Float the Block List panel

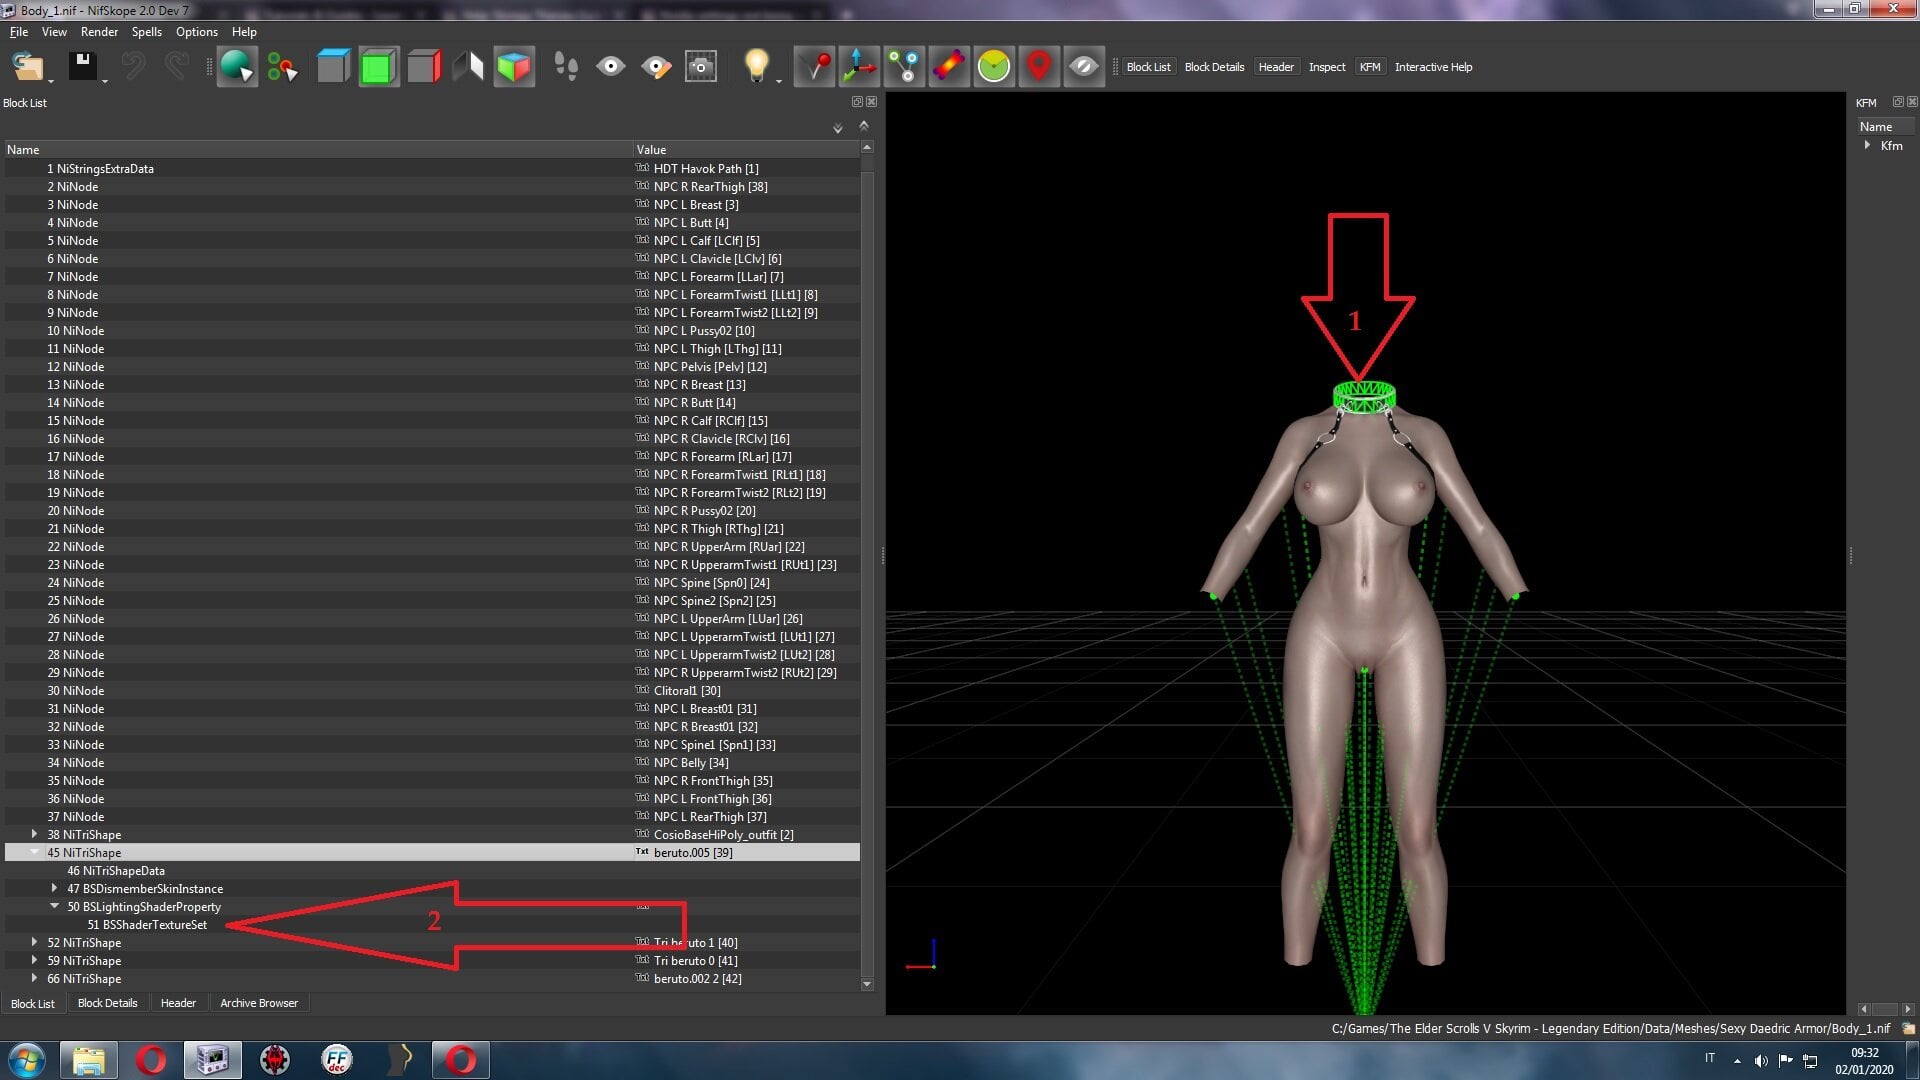coord(857,102)
